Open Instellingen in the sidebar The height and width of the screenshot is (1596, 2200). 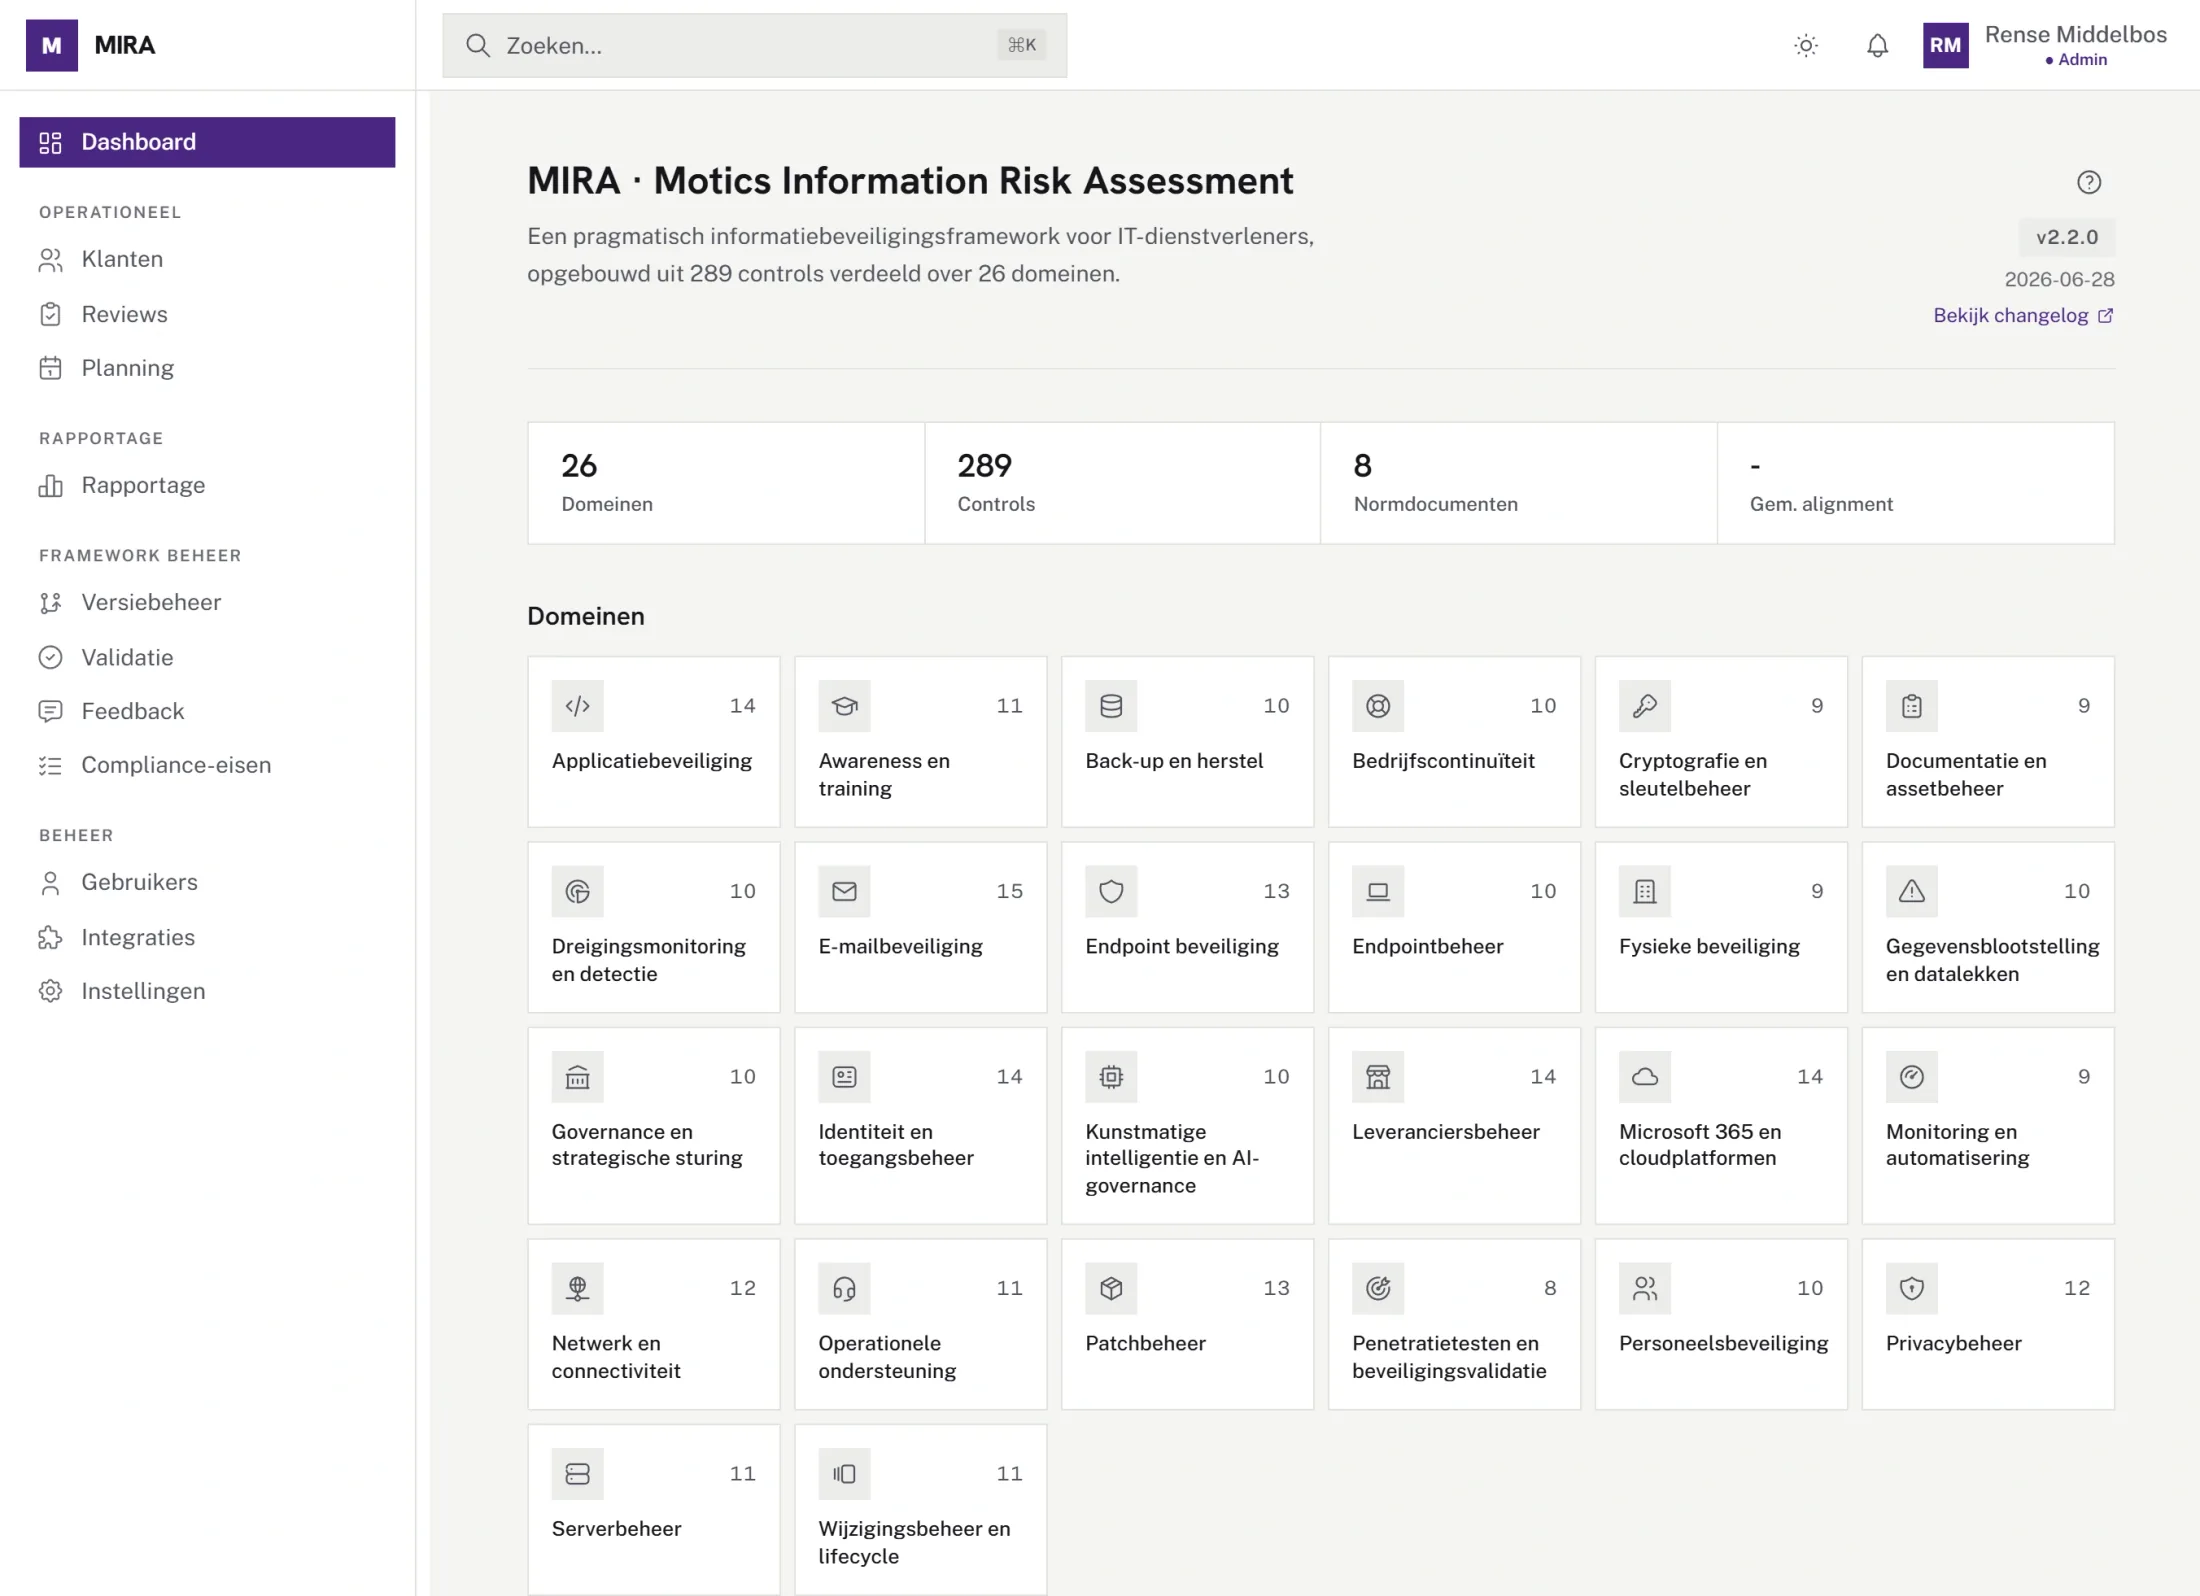pos(207,991)
